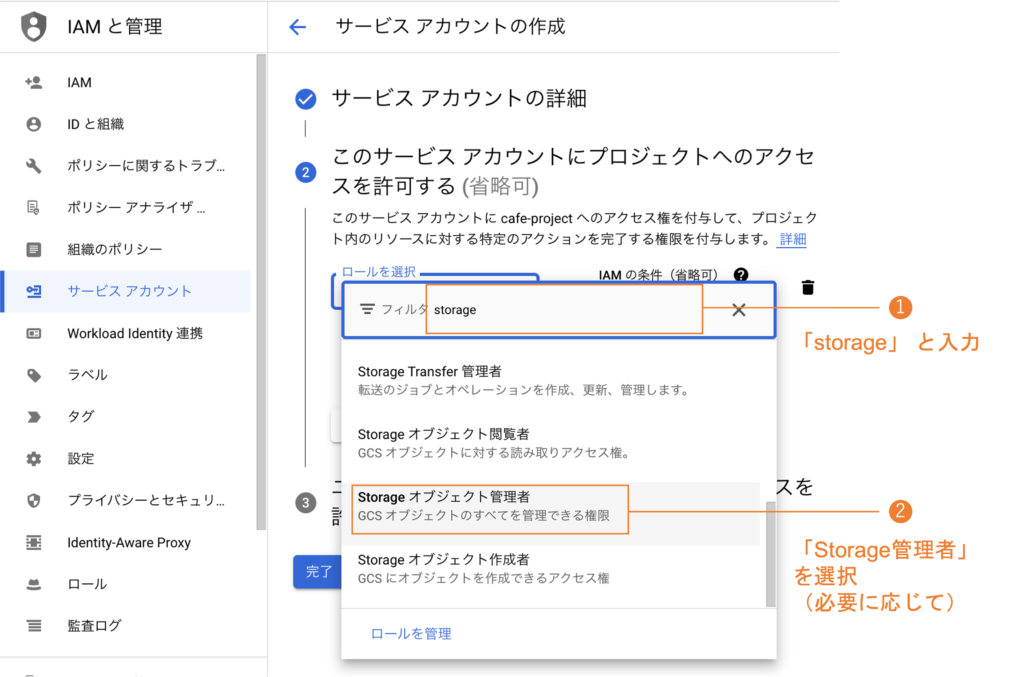Viewport: 1024px width, 677px height.
Task: Click the Workload Identity 連携 card icon
Action: coord(33,333)
